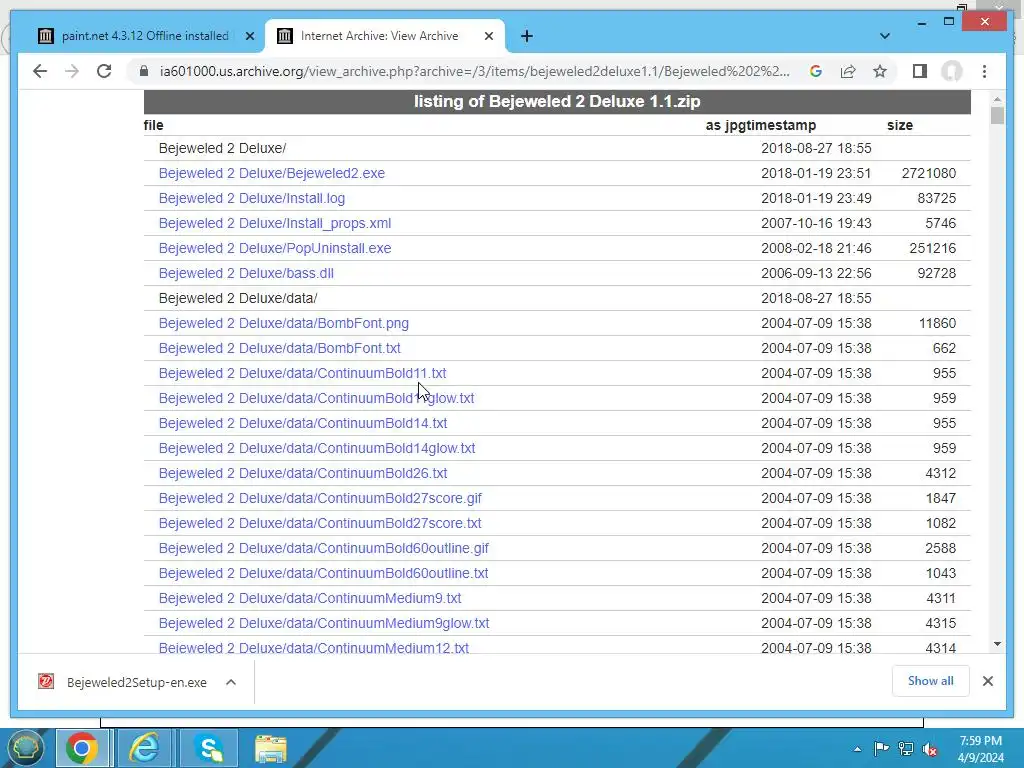The height and width of the screenshot is (768, 1024).
Task: Click the page scrollbar up arrow
Action: (x=997, y=100)
